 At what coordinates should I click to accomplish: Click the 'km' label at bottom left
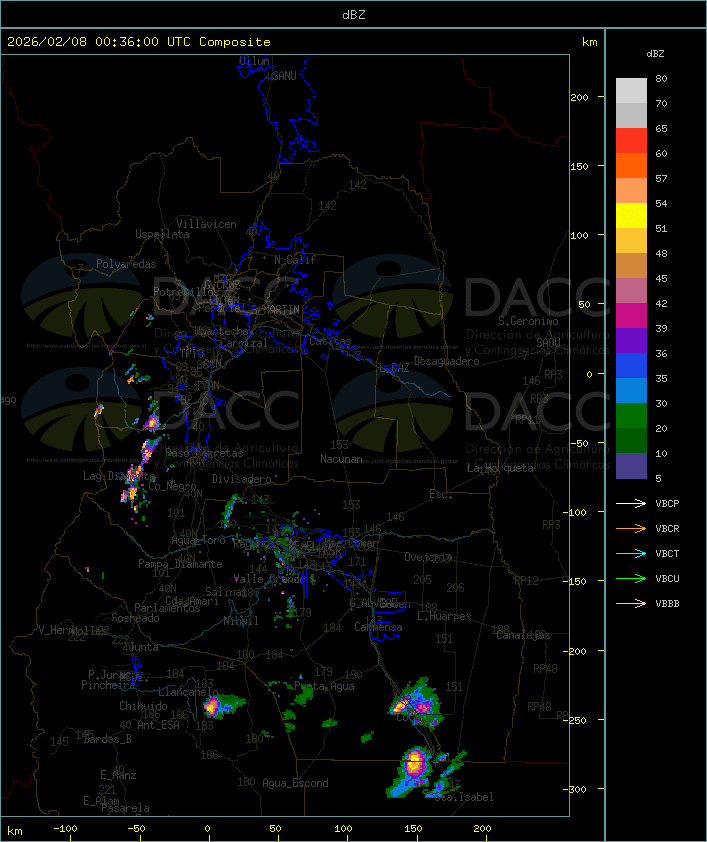[x=14, y=831]
